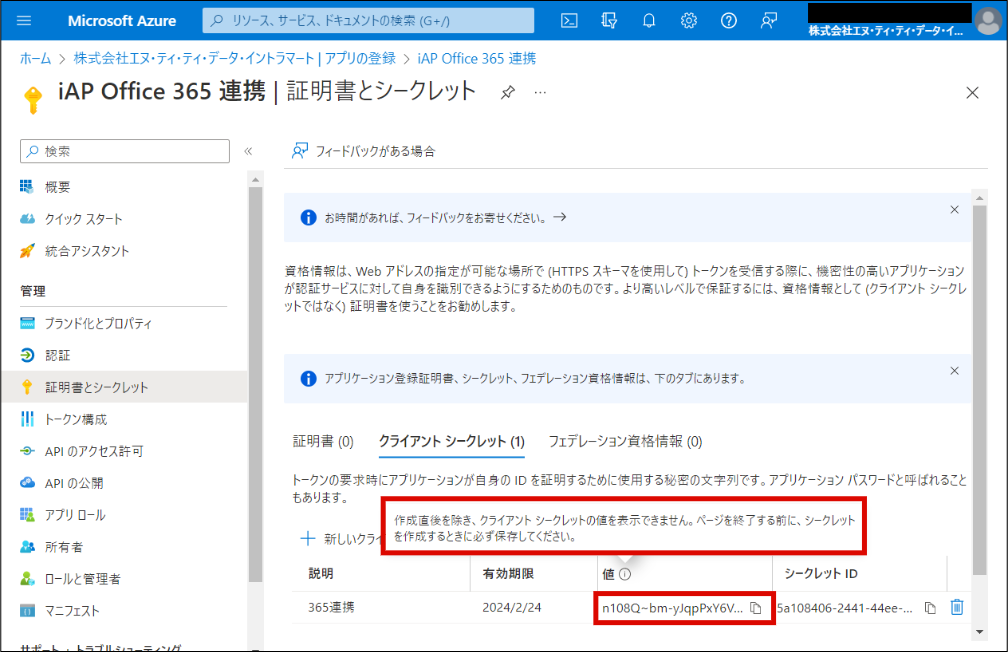Copy the secret ID to clipboard

(x=930, y=607)
